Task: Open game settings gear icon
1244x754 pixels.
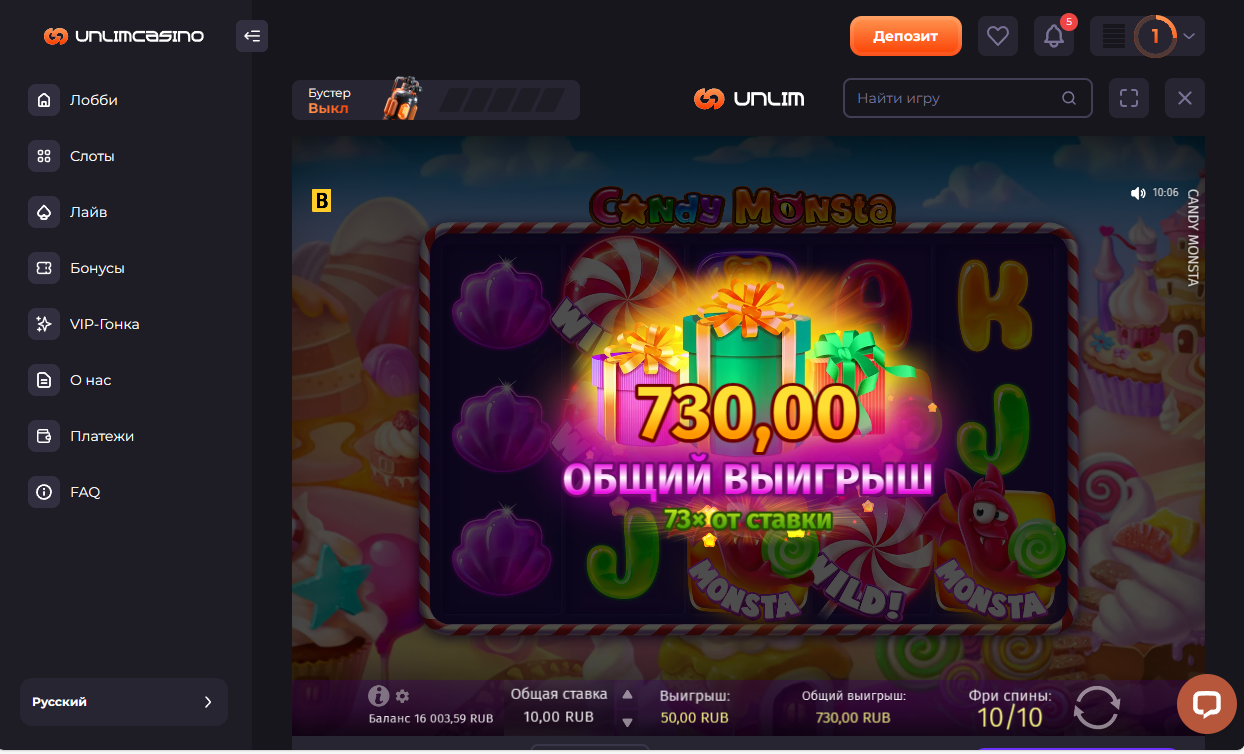Action: pos(403,696)
